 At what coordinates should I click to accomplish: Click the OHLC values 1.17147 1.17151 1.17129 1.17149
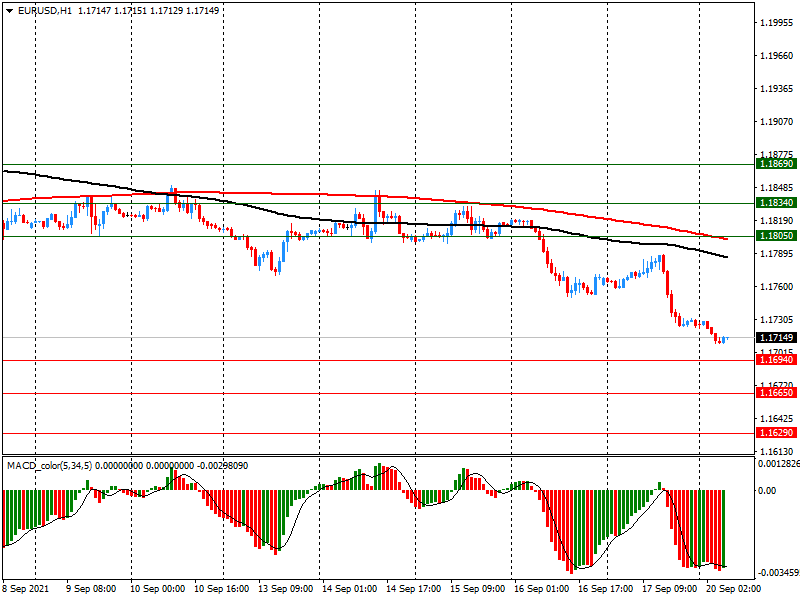coord(148,10)
